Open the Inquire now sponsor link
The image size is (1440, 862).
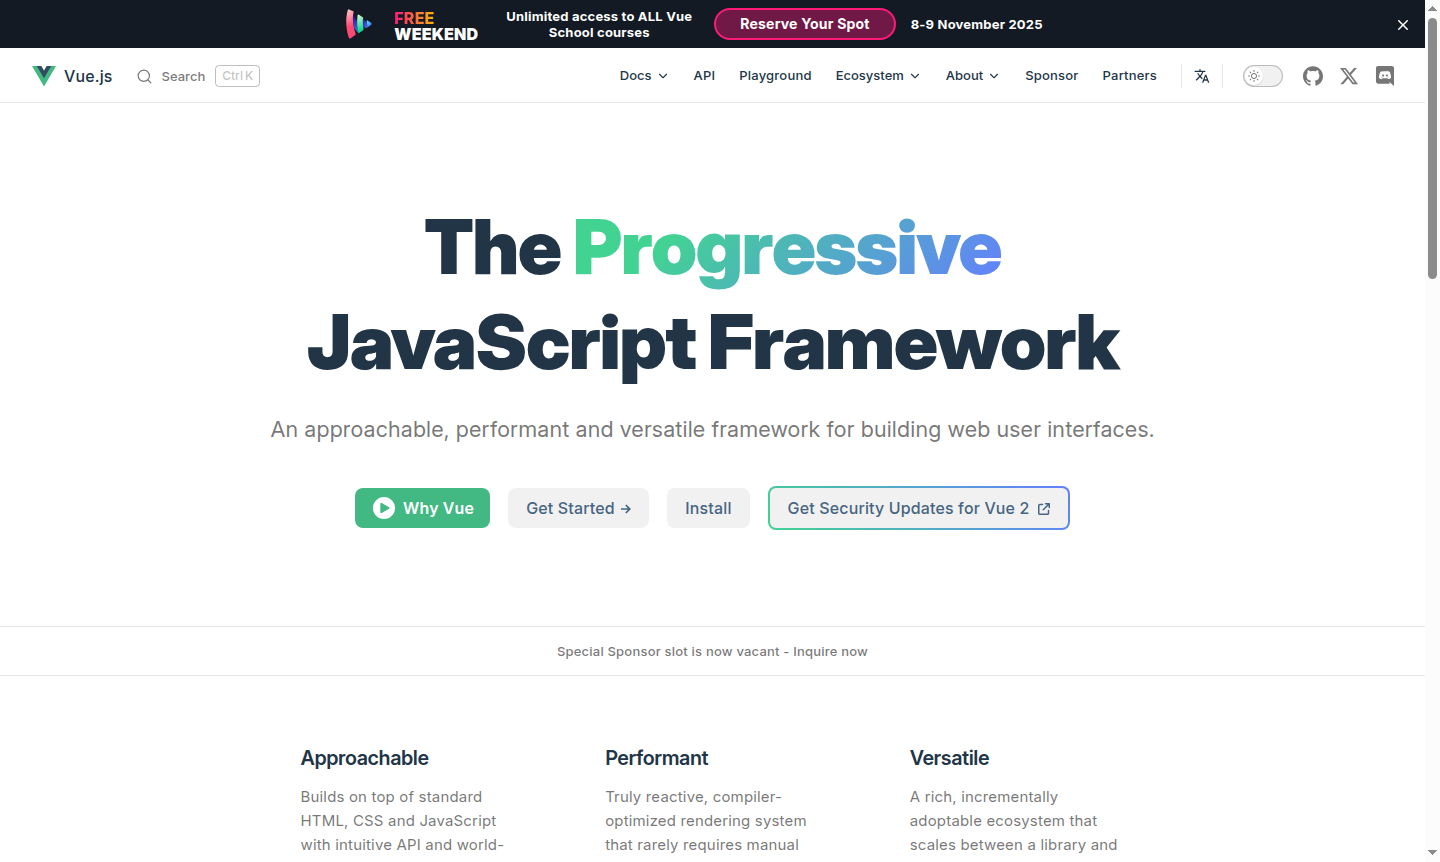830,651
